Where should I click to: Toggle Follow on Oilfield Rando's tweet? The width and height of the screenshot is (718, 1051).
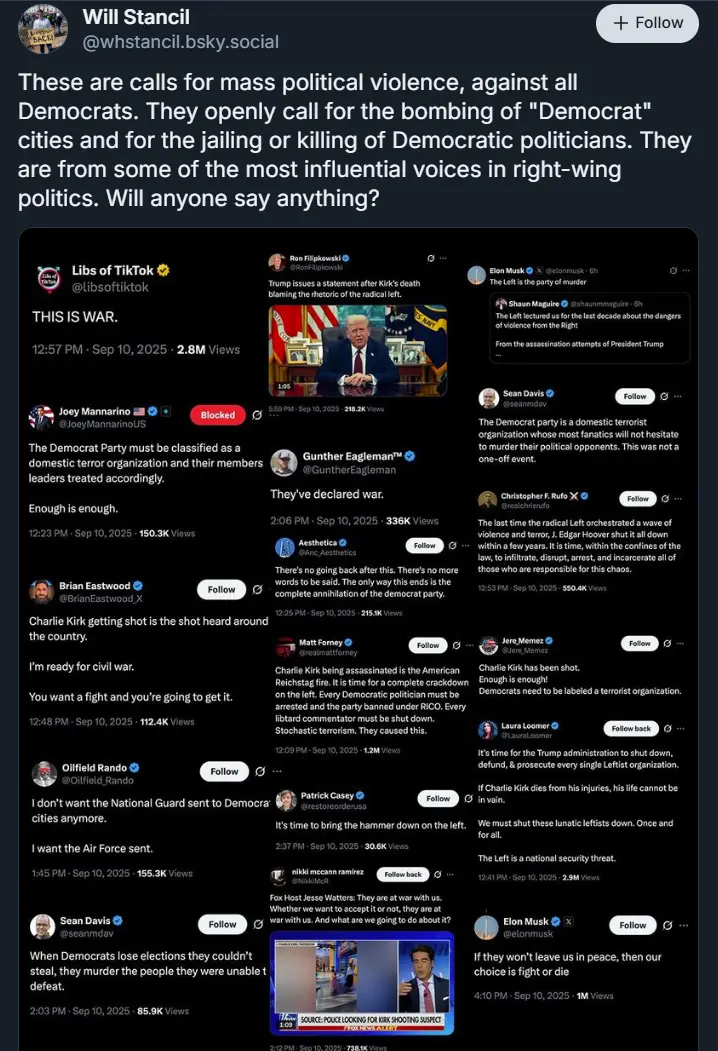point(224,772)
